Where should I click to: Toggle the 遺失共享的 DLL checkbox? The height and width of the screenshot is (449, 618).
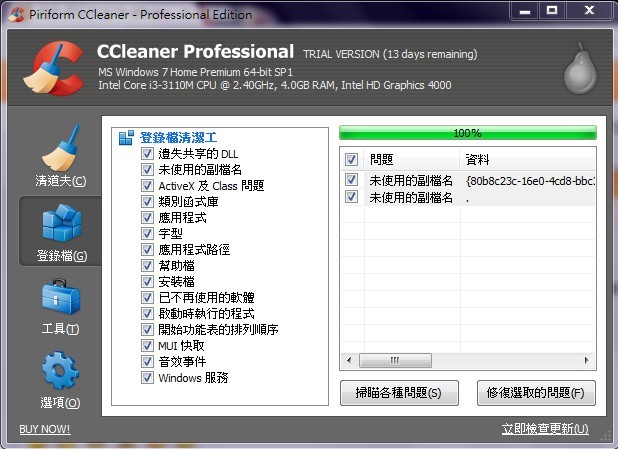click(147, 153)
